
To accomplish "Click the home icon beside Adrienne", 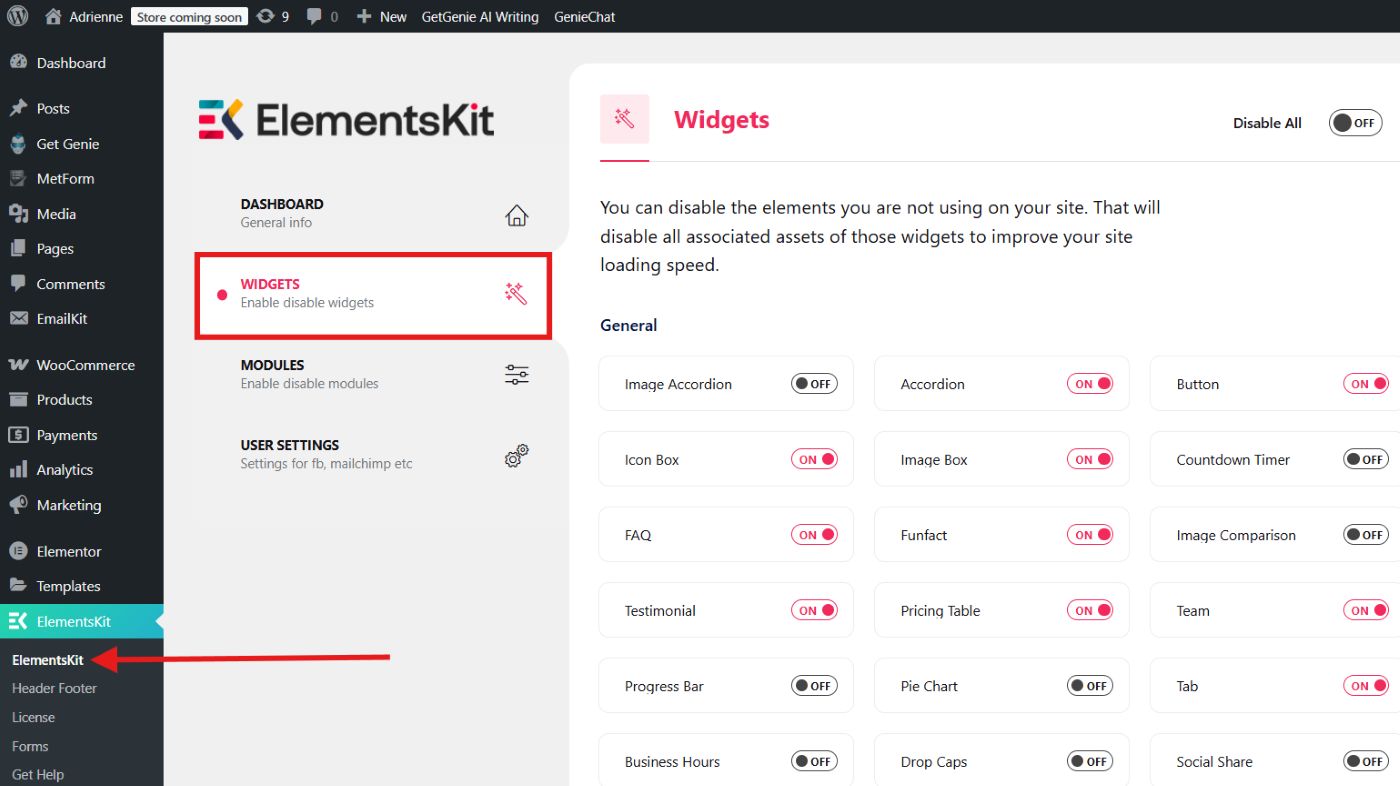I will click(x=54, y=16).
